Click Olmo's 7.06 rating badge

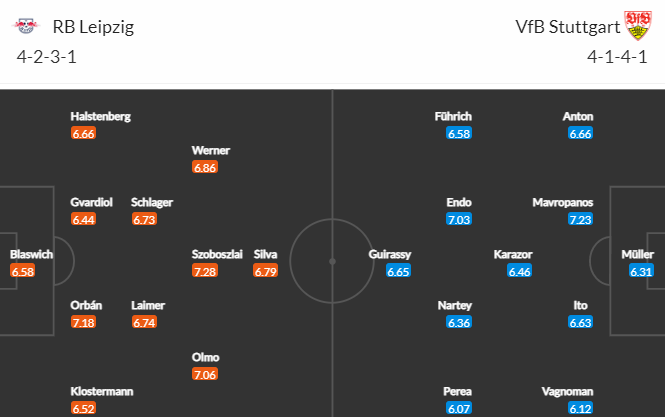pos(205,374)
